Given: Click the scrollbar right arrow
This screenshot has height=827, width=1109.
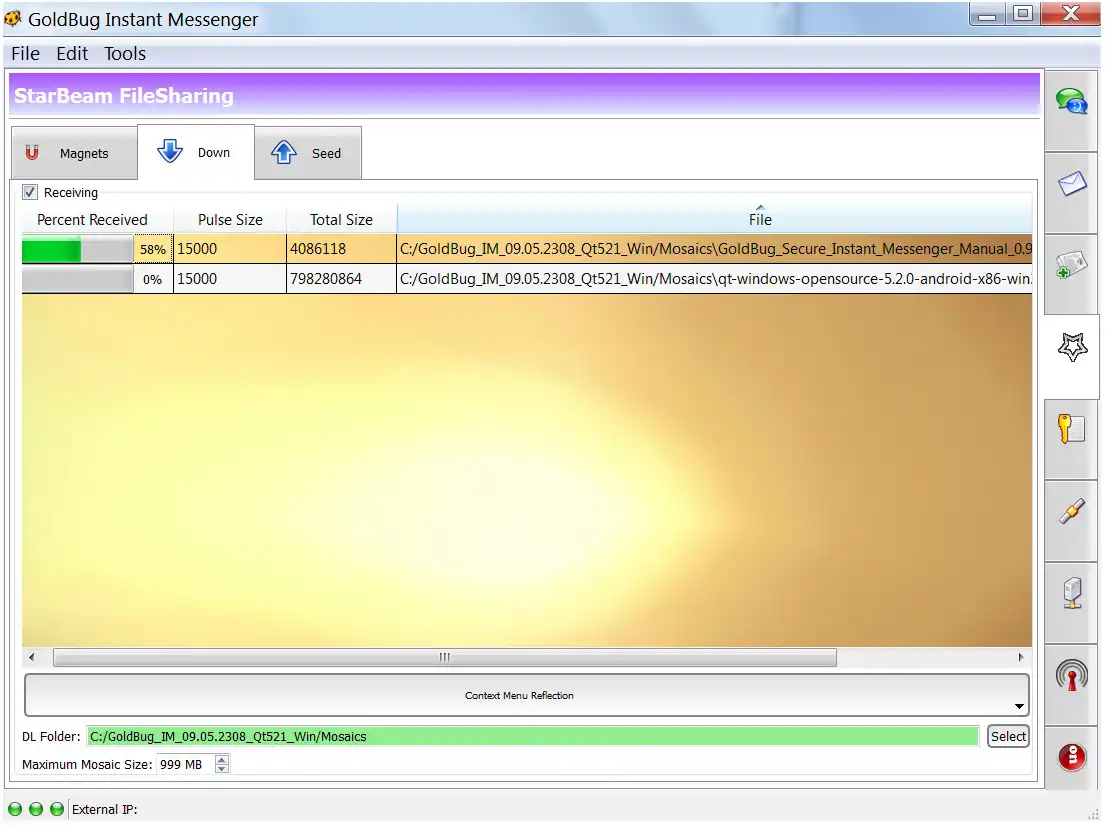Looking at the screenshot, I should tap(1021, 657).
